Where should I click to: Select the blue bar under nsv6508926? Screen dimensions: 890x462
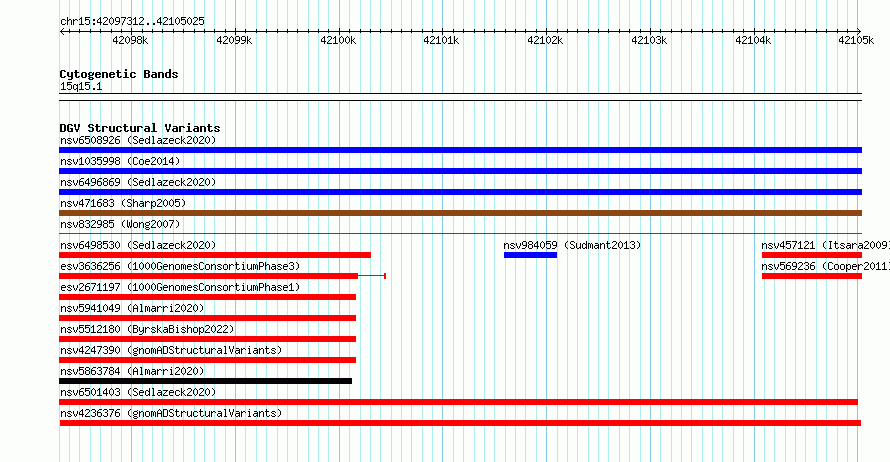pyautogui.click(x=460, y=150)
